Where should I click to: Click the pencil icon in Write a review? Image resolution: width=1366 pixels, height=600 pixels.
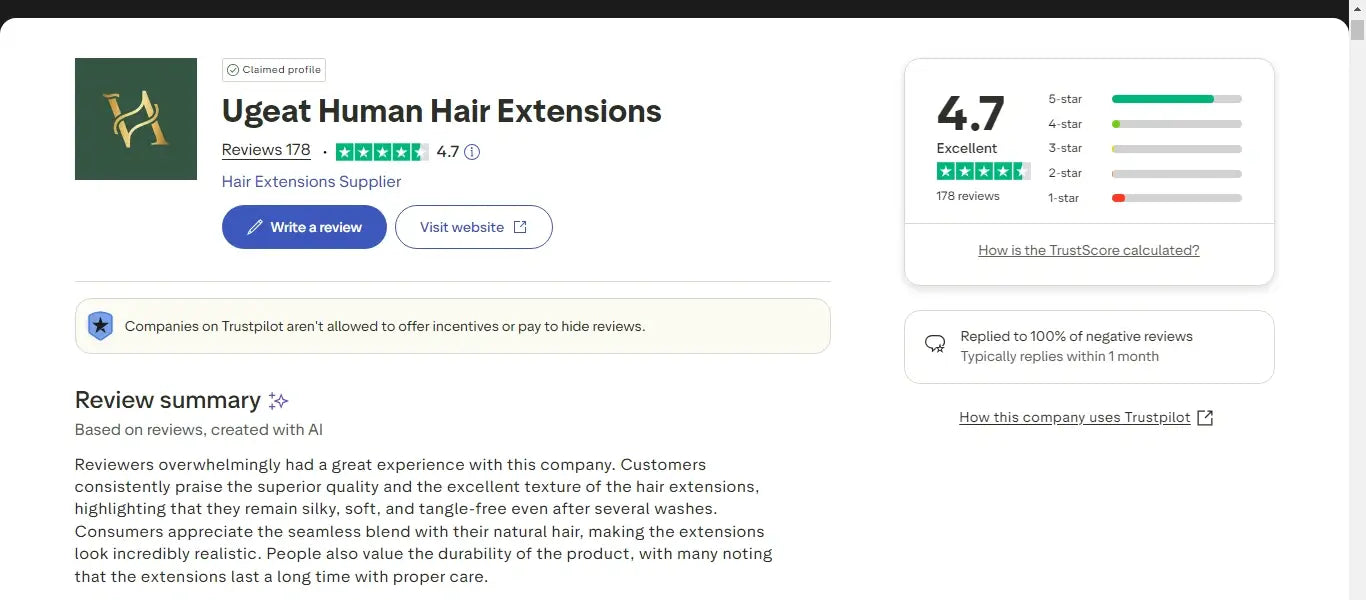click(x=255, y=227)
